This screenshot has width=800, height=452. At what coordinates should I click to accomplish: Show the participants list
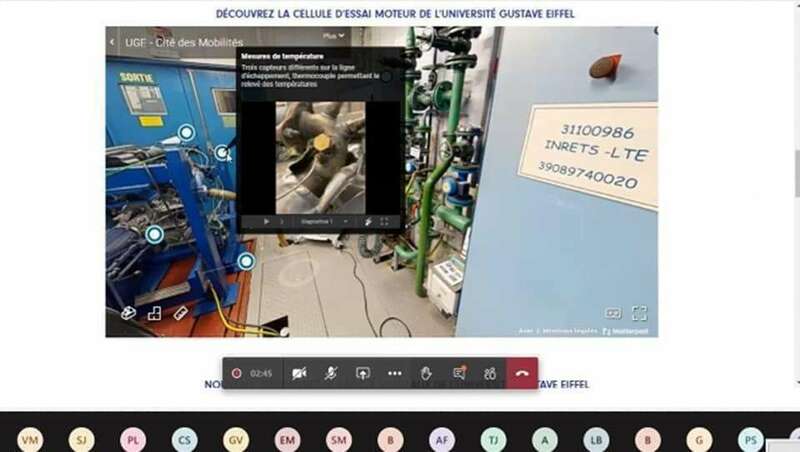490,373
